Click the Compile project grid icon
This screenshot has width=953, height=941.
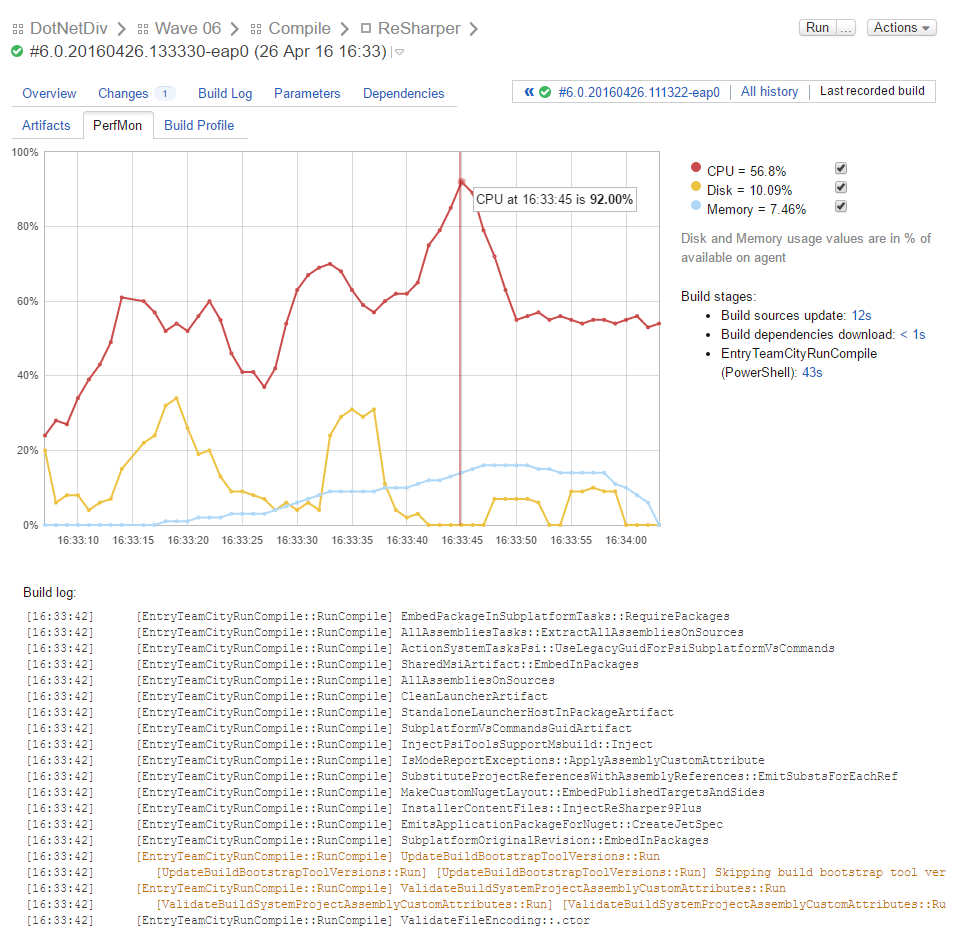tap(256, 29)
